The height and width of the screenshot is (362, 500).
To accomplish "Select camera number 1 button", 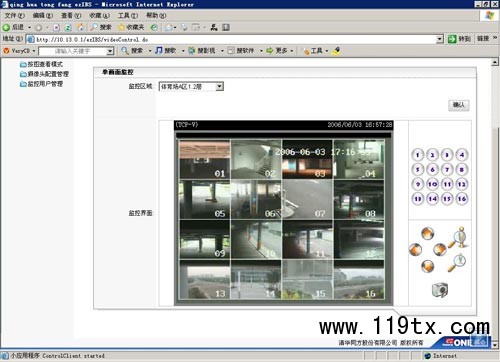I will pyautogui.click(x=418, y=155).
